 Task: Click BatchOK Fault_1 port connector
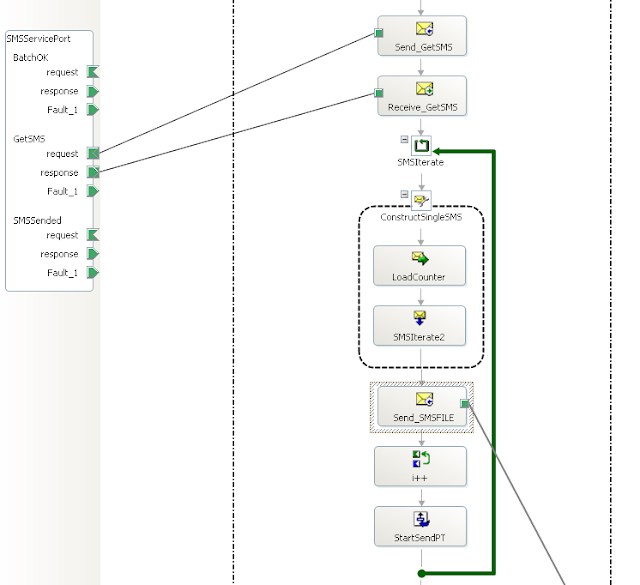coord(93,110)
